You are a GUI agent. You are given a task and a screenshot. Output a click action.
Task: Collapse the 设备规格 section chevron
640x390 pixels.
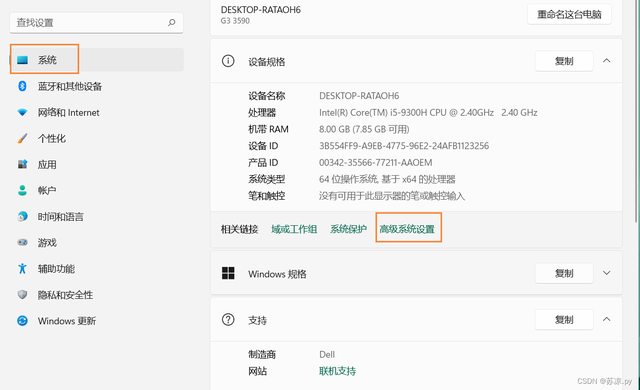pos(607,61)
